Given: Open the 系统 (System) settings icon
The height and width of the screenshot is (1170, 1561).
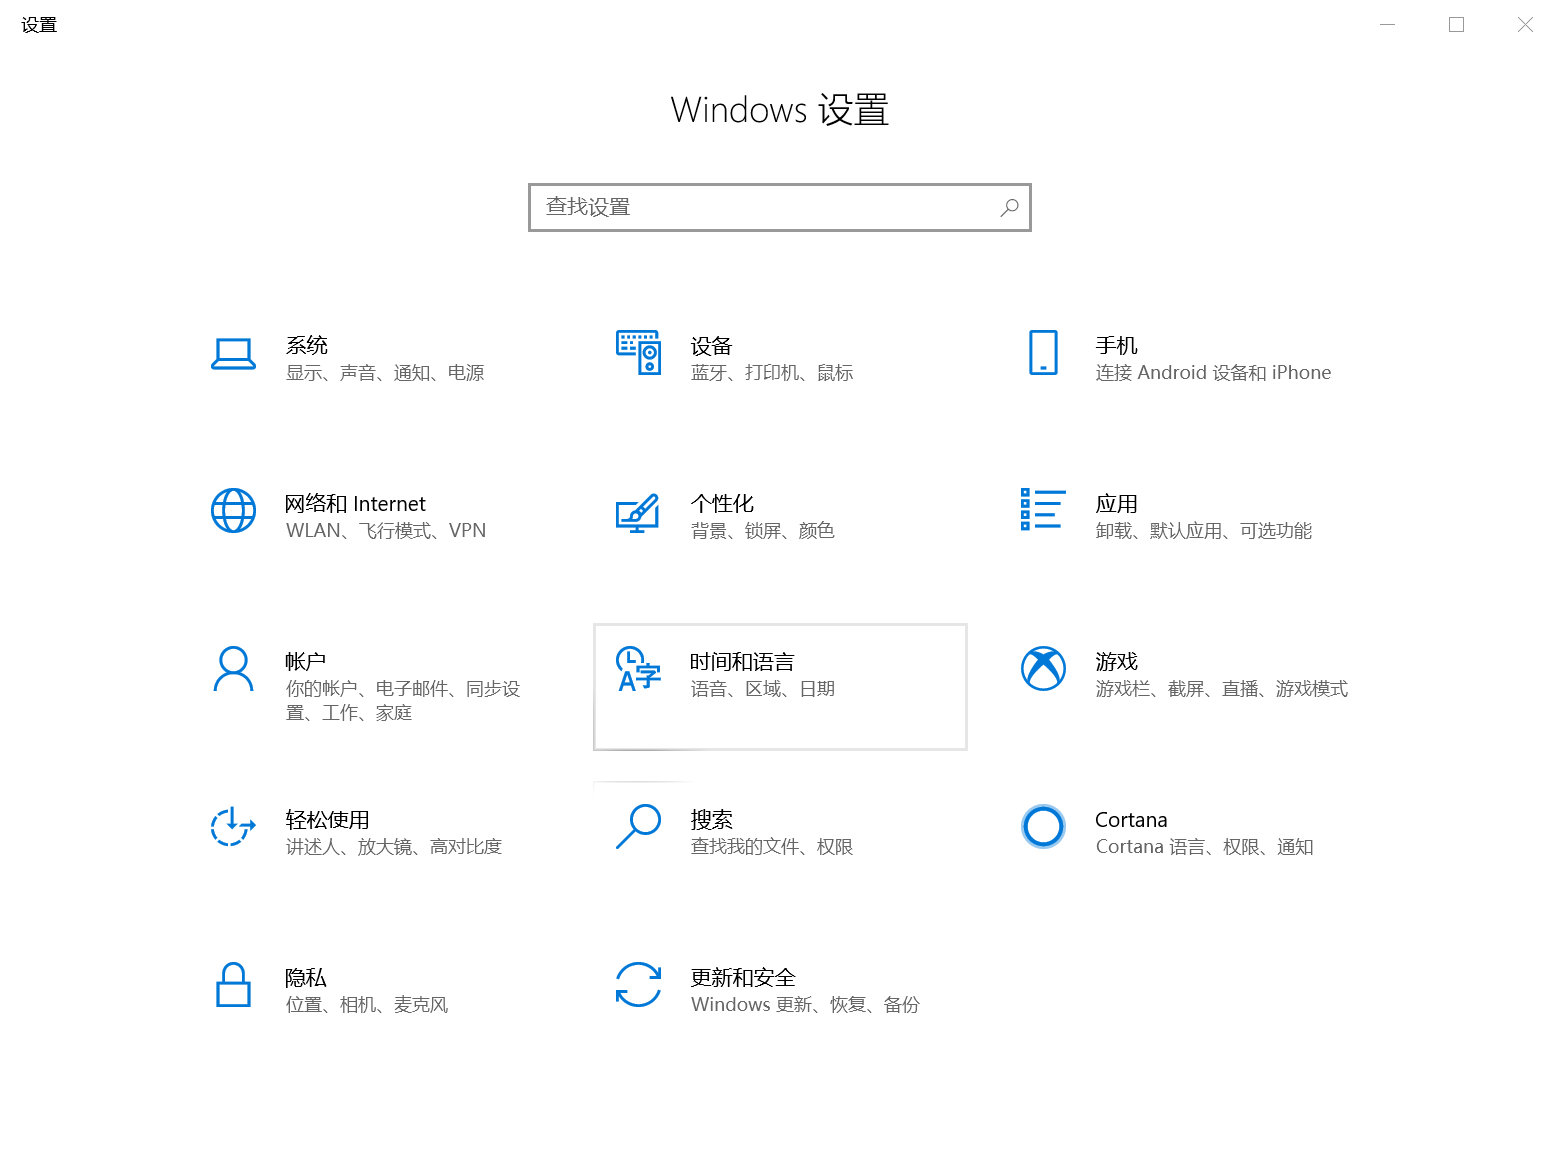Looking at the screenshot, I should 233,354.
